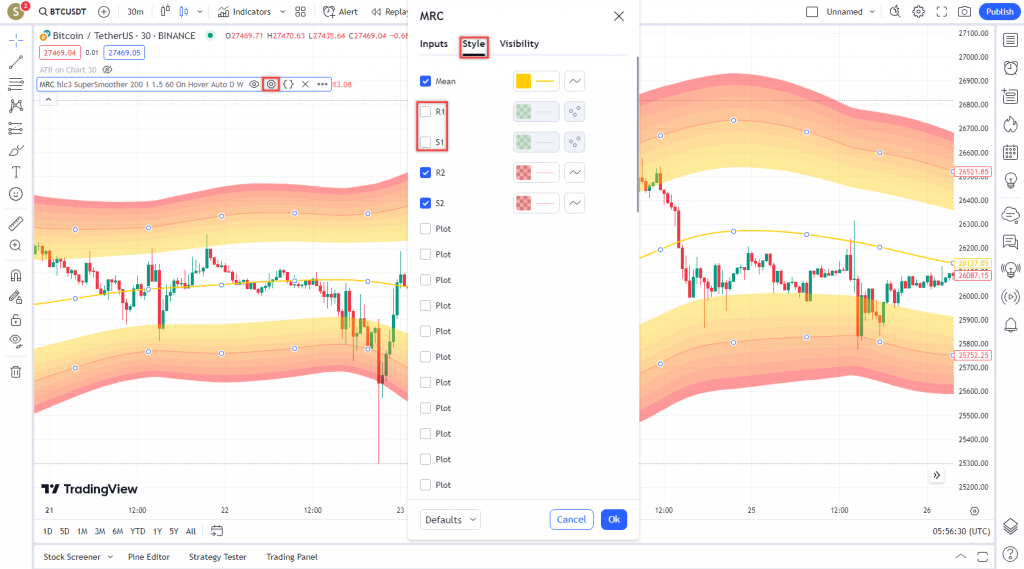Uncheck the Mean plot checkbox

[426, 81]
